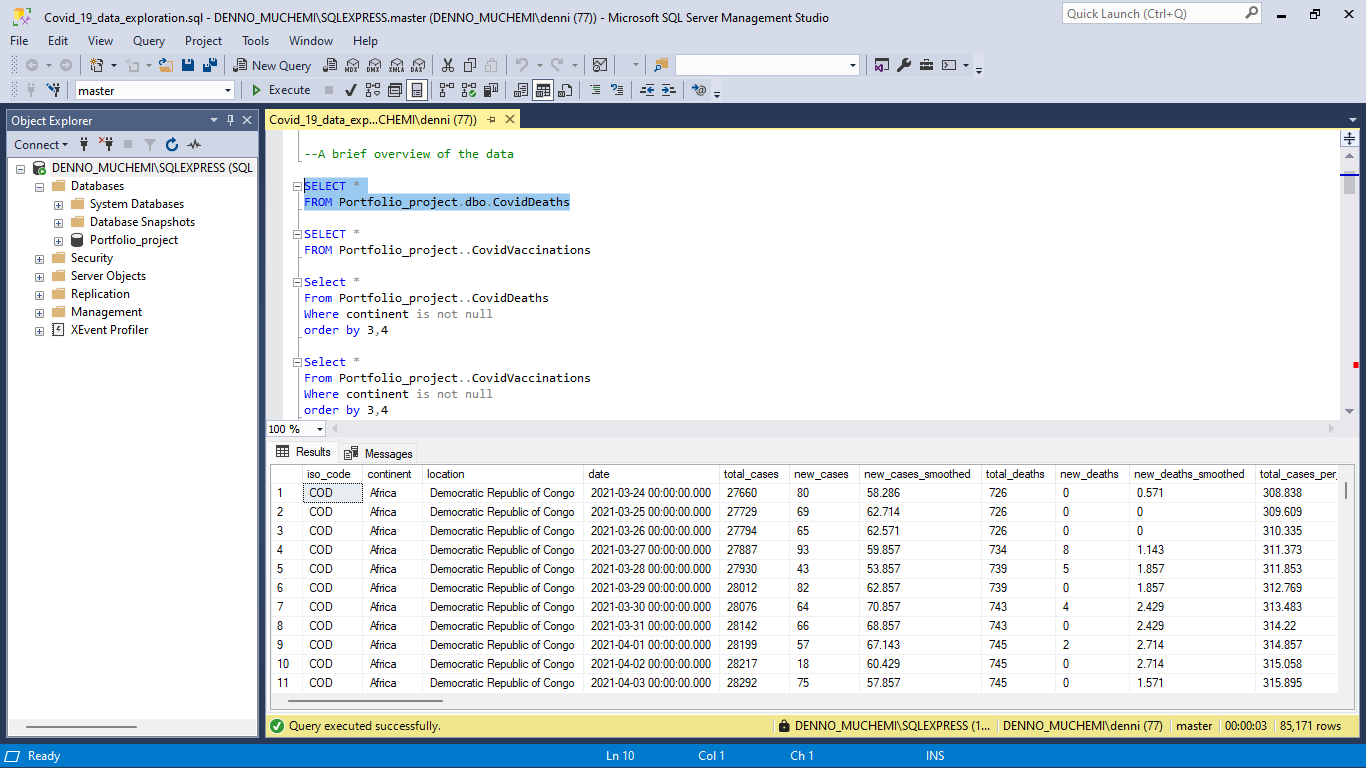Expand the System Databases node
Image resolution: width=1366 pixels, height=768 pixels.
(58, 204)
